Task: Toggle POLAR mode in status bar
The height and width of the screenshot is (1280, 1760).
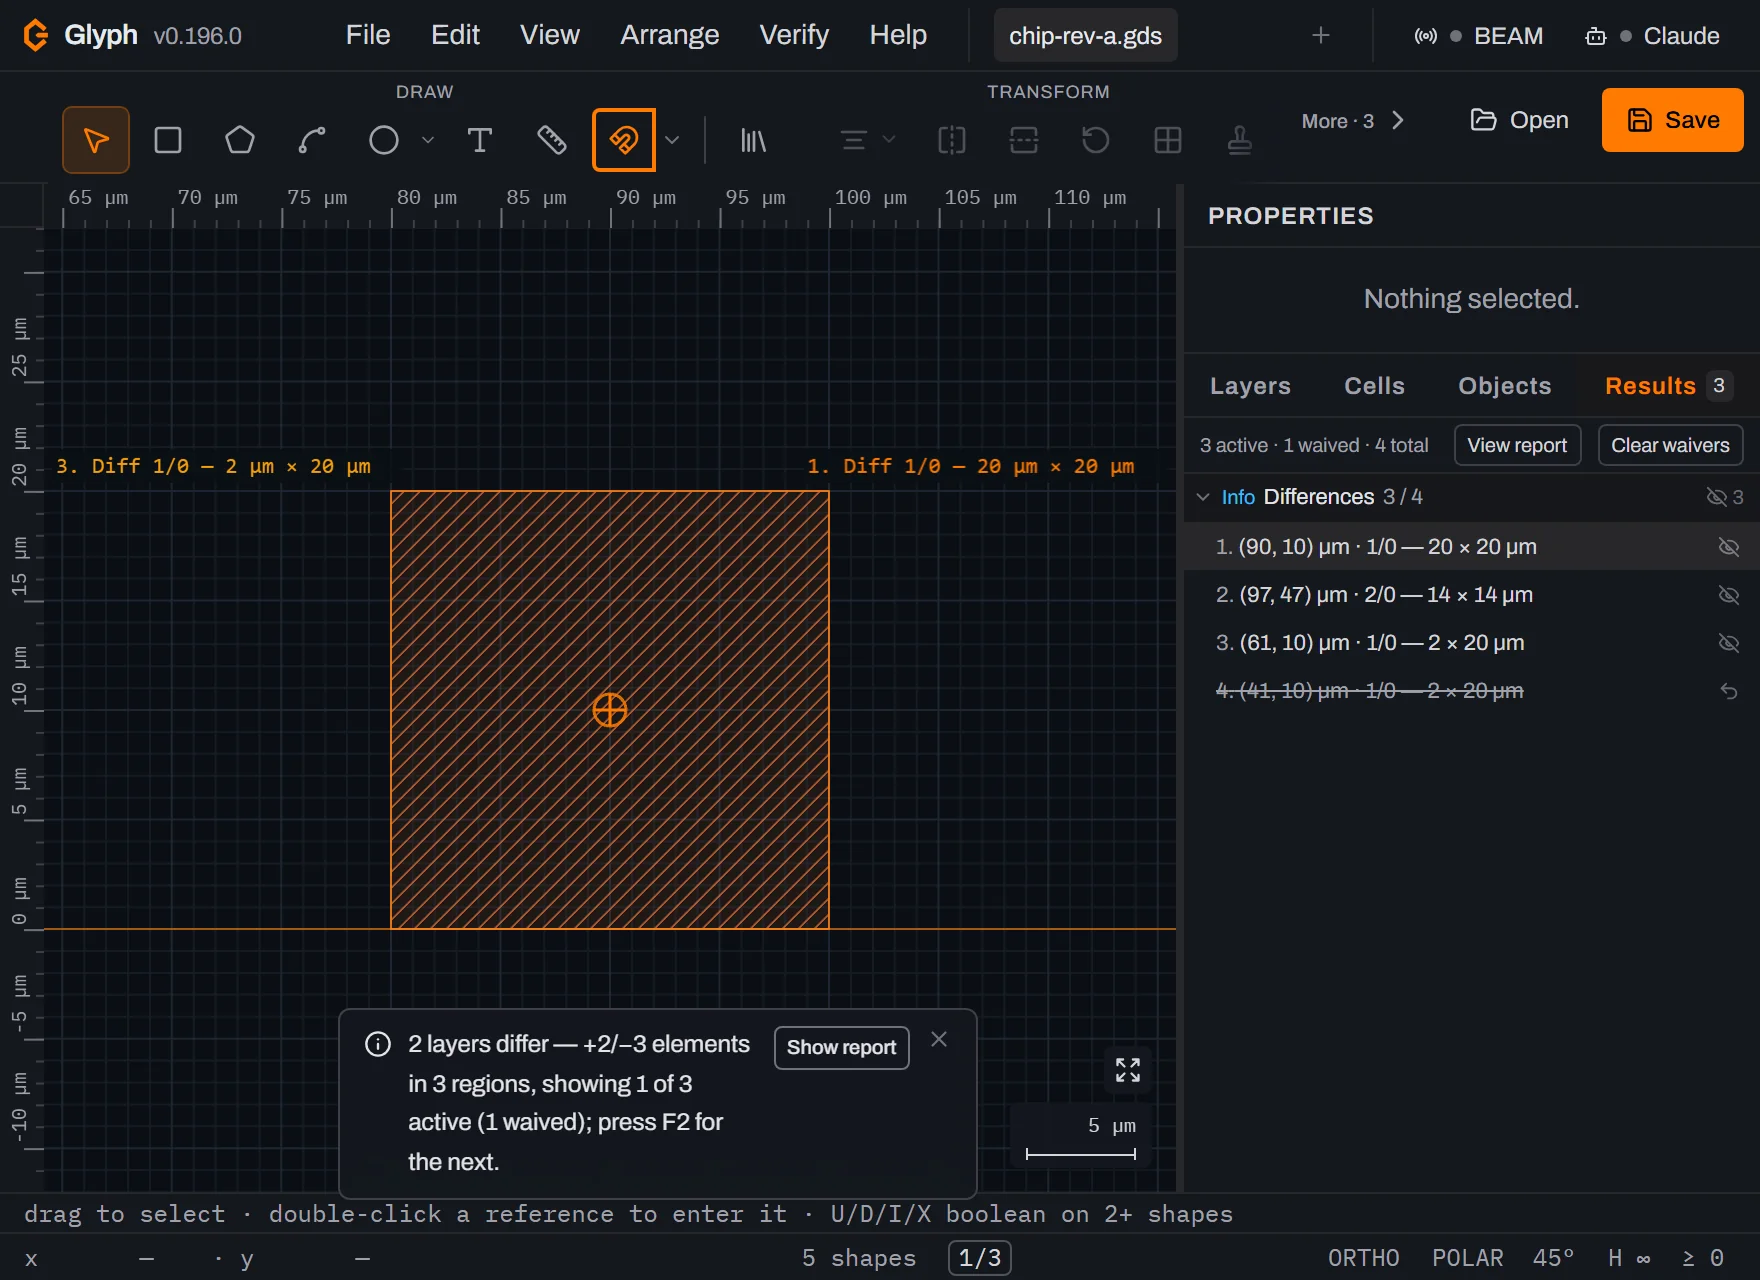Action: point(1468,1258)
